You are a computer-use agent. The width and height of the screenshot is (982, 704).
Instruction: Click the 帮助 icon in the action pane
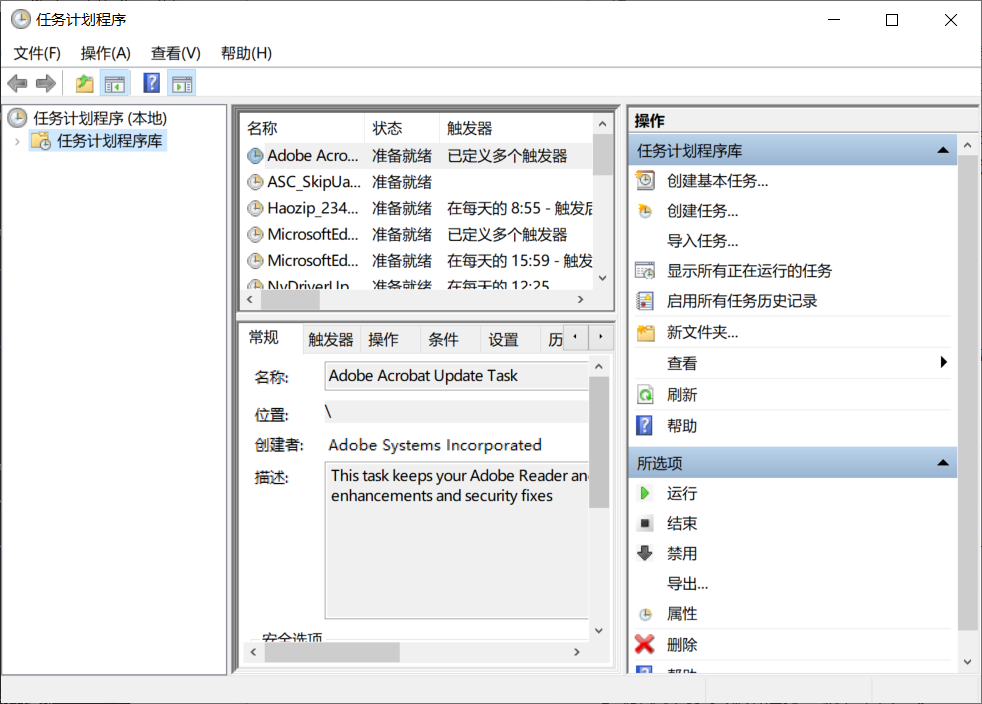[644, 425]
